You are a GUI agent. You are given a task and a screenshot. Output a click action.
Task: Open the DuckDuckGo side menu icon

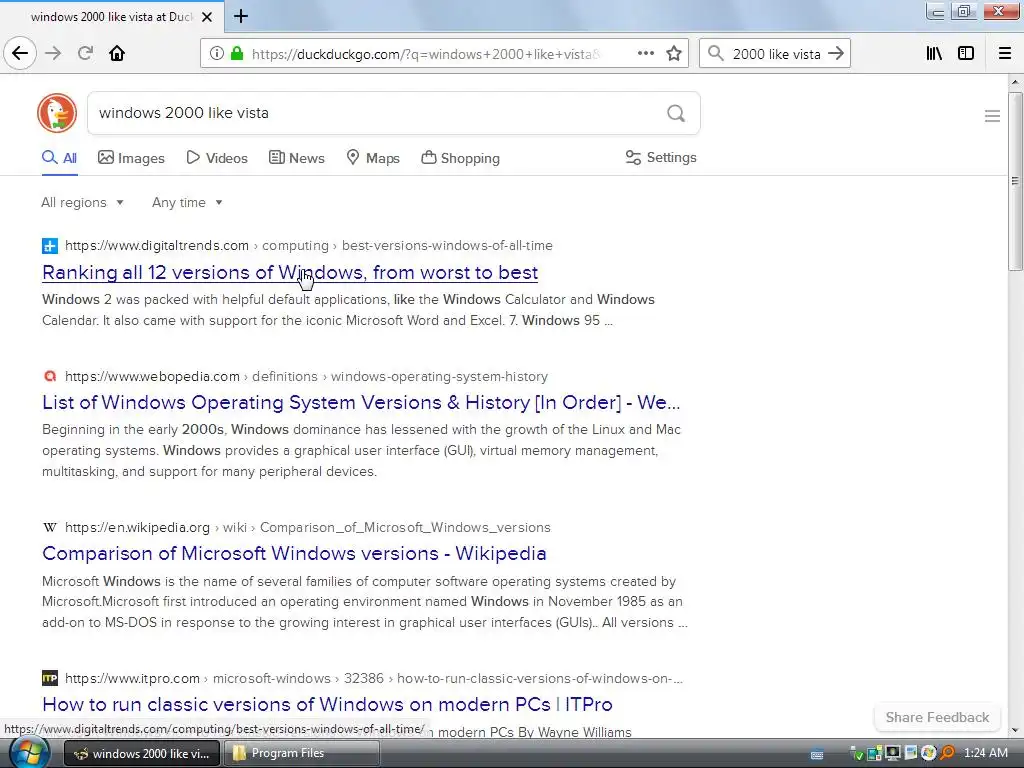point(992,116)
